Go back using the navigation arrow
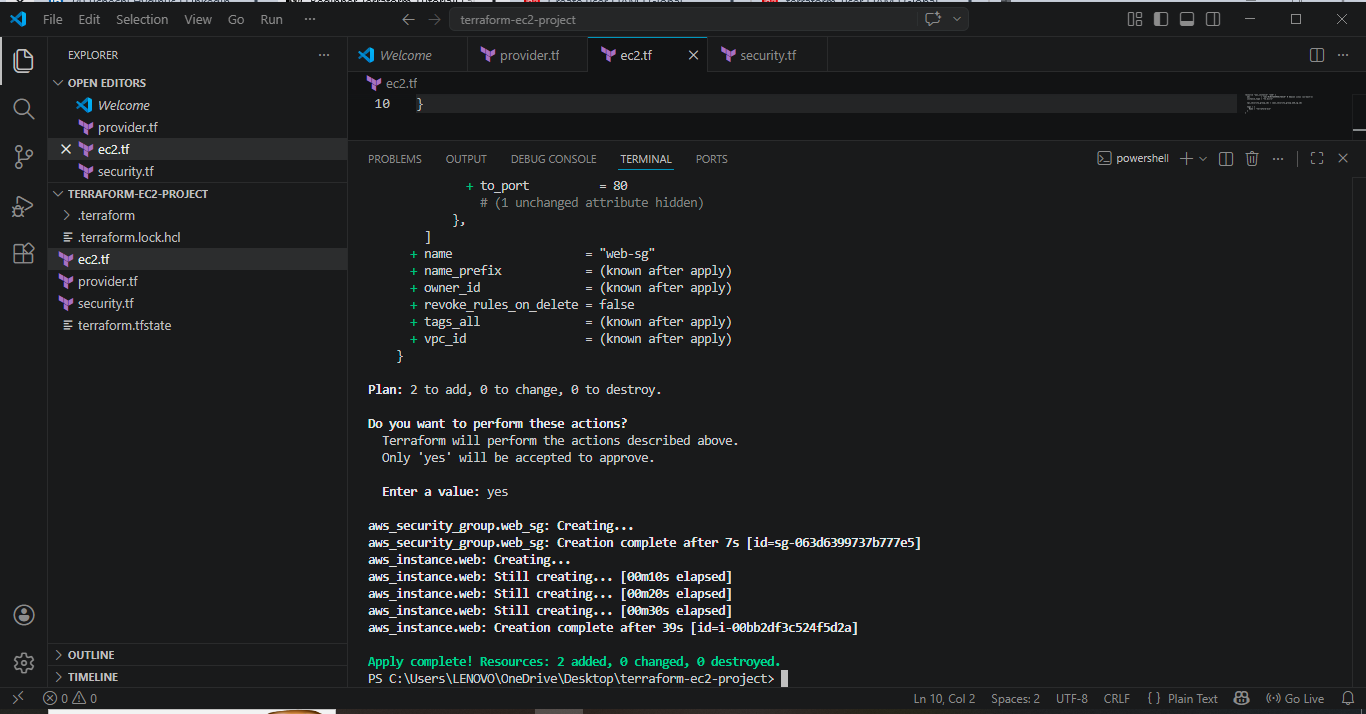 click(x=407, y=19)
